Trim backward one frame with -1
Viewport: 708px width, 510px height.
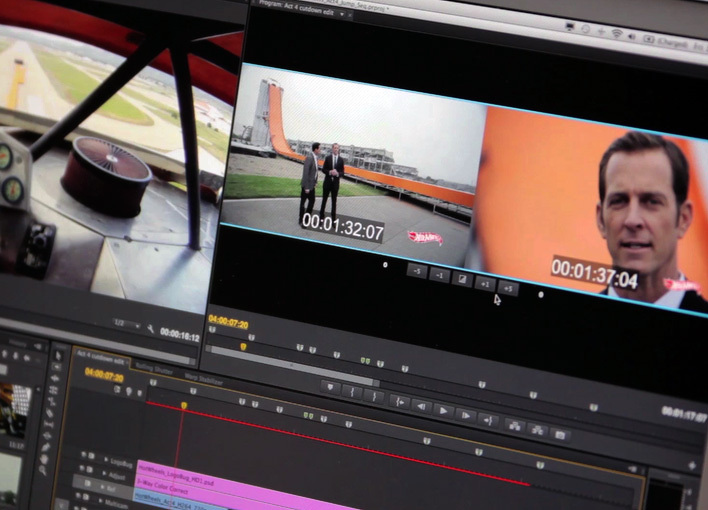click(439, 275)
